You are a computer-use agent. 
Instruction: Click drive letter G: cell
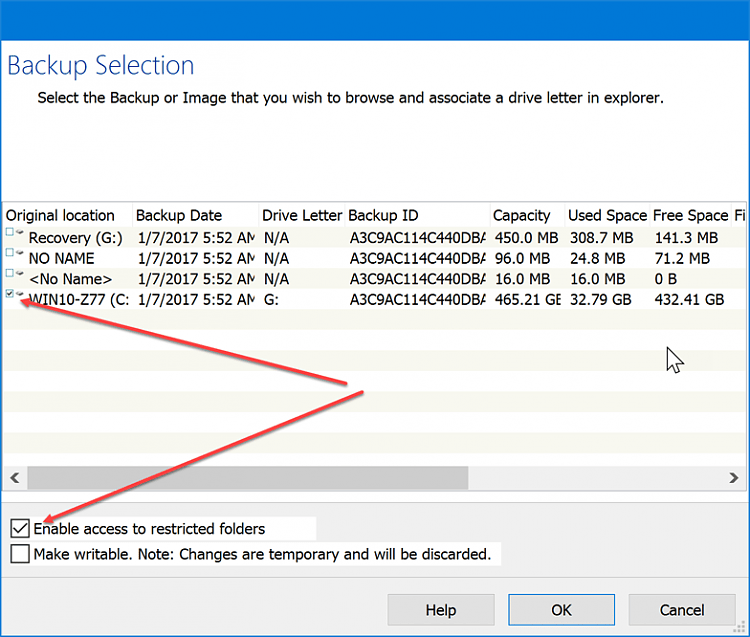[x=271, y=300]
